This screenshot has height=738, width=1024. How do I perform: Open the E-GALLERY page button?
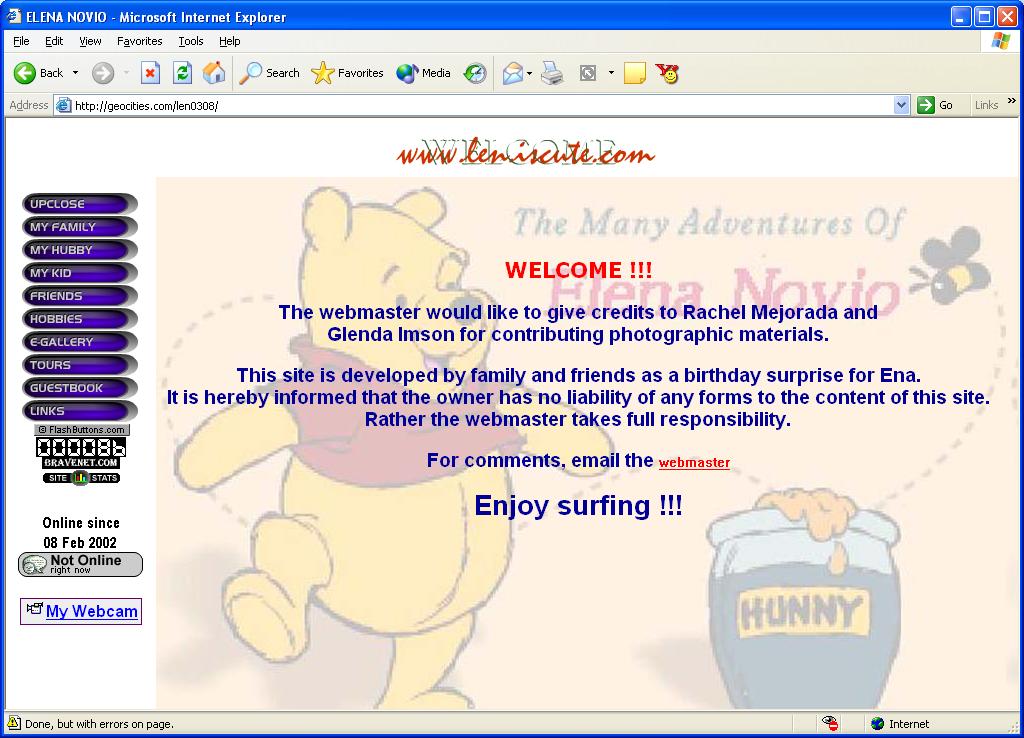pos(80,342)
